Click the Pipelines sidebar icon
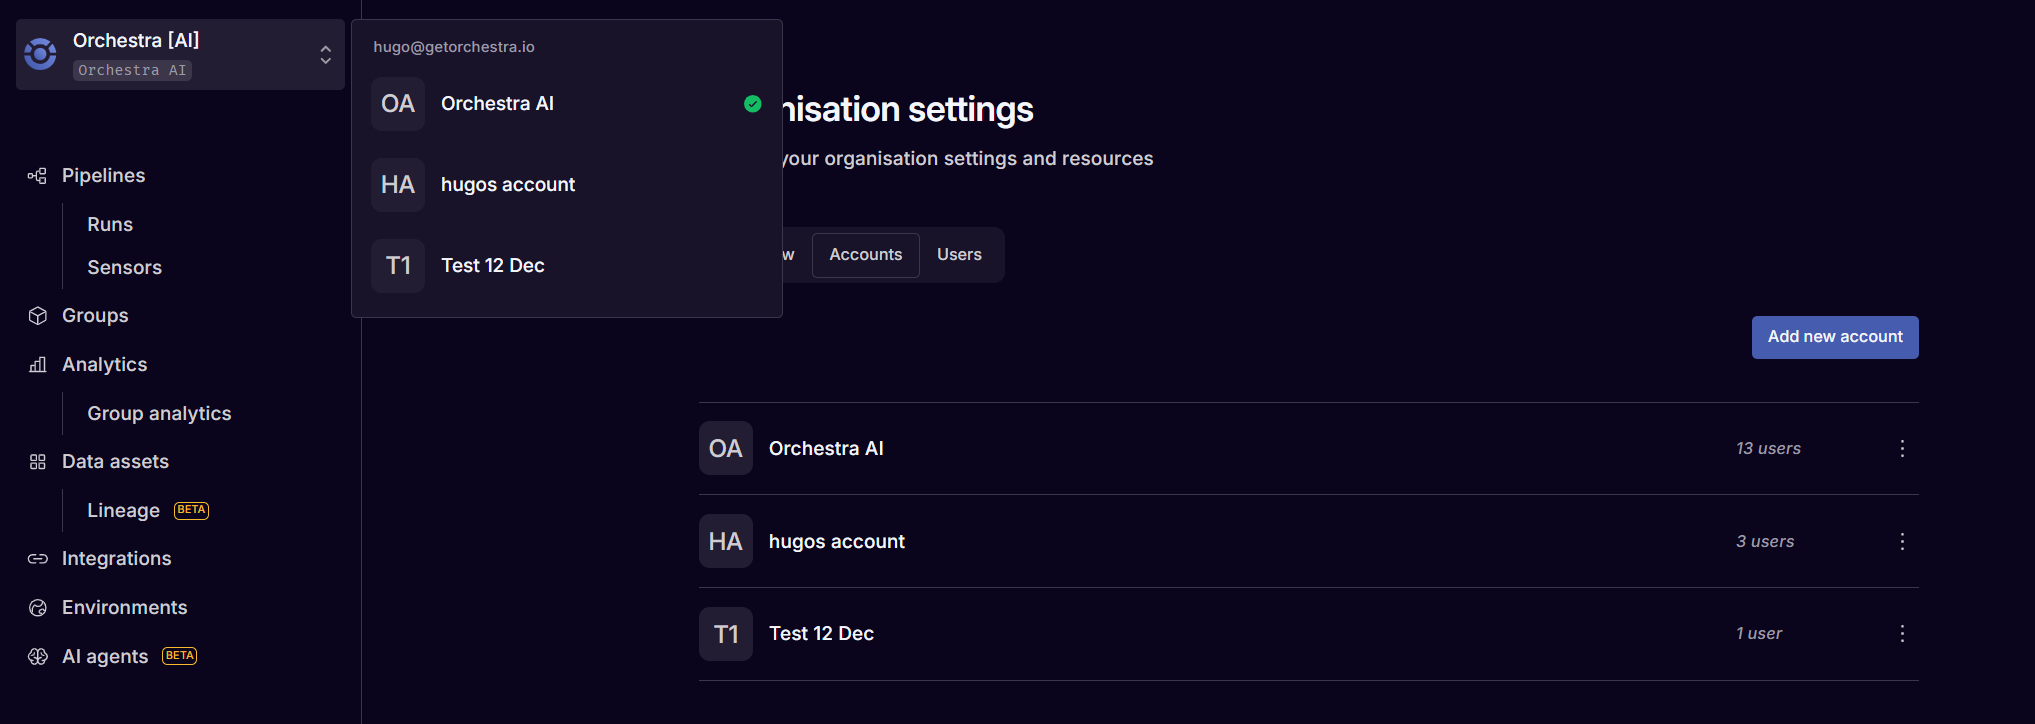This screenshot has width=2035, height=724. point(38,176)
